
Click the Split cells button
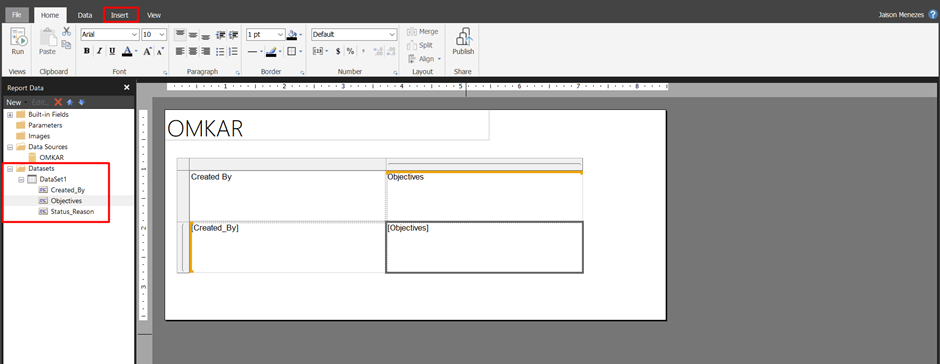420,45
